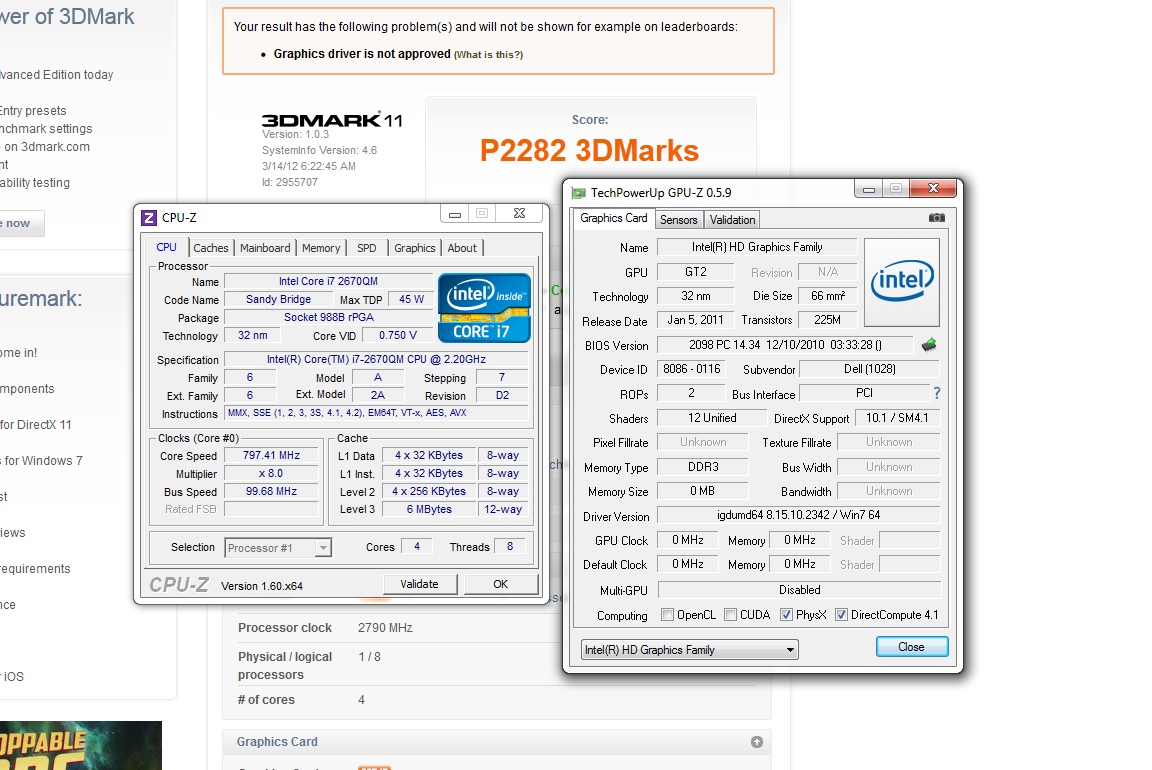This screenshot has height=770, width=1152.
Task: Select the Graphics Card tab in GPU-Z
Action: 613,218
